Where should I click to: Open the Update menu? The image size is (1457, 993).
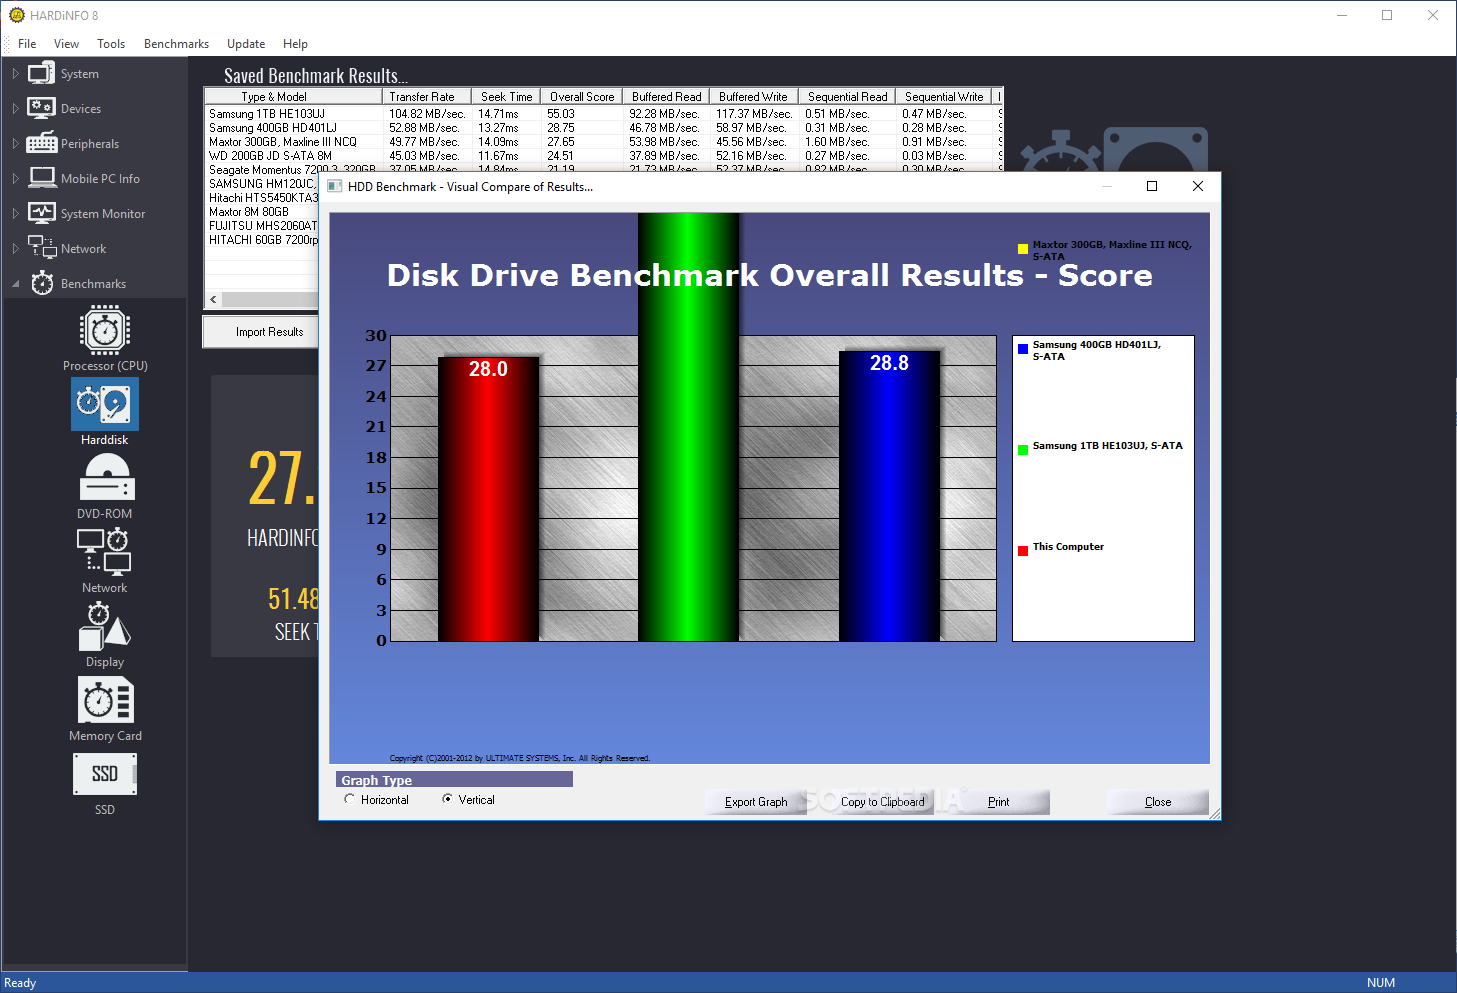pyautogui.click(x=246, y=44)
